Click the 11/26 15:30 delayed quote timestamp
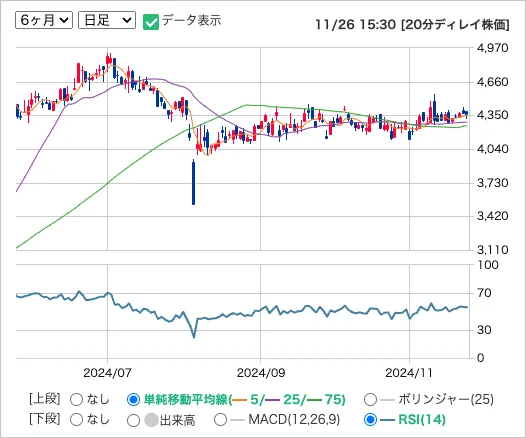This screenshot has height=438, width=526. 412,25
